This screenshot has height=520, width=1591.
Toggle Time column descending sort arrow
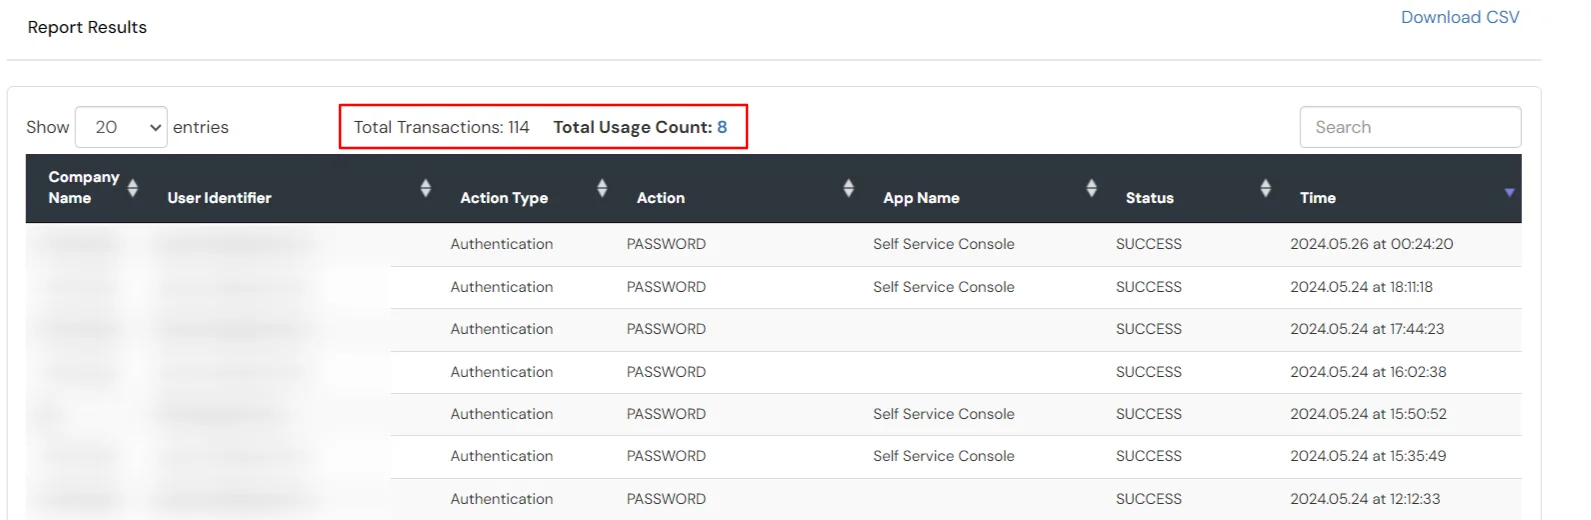point(1509,192)
